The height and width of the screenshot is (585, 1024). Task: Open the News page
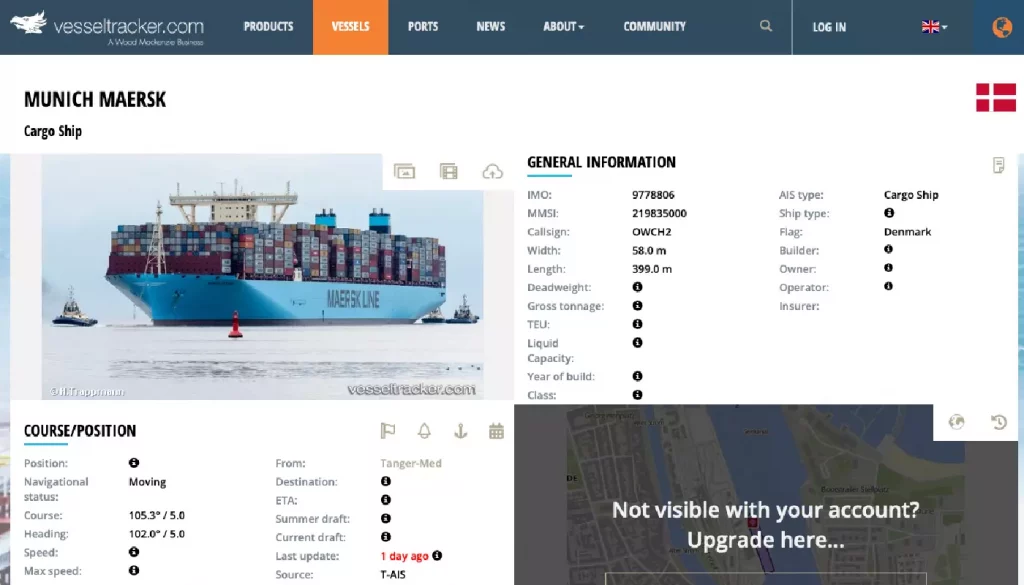tap(490, 27)
